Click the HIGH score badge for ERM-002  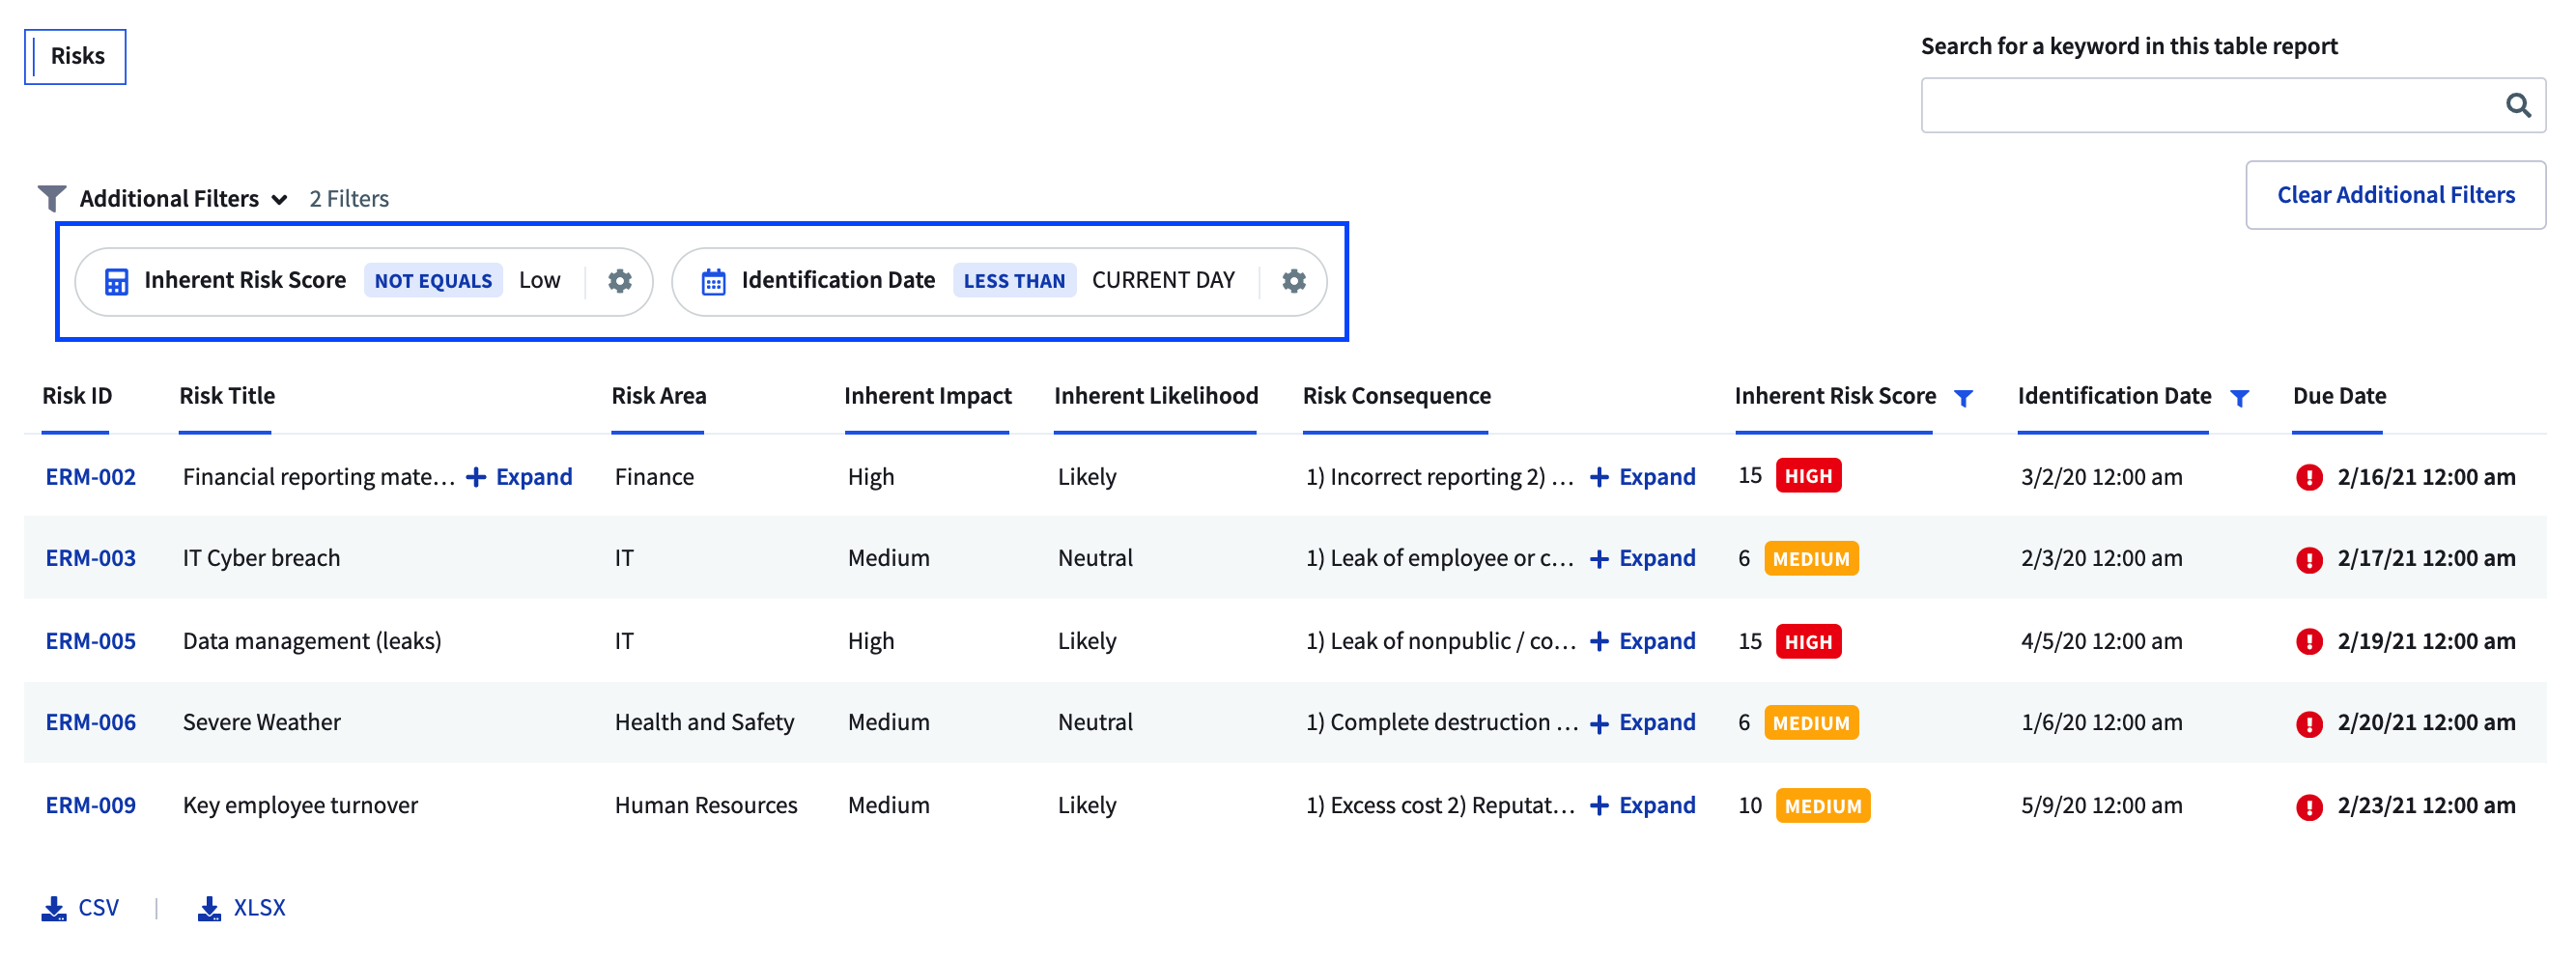click(1807, 476)
